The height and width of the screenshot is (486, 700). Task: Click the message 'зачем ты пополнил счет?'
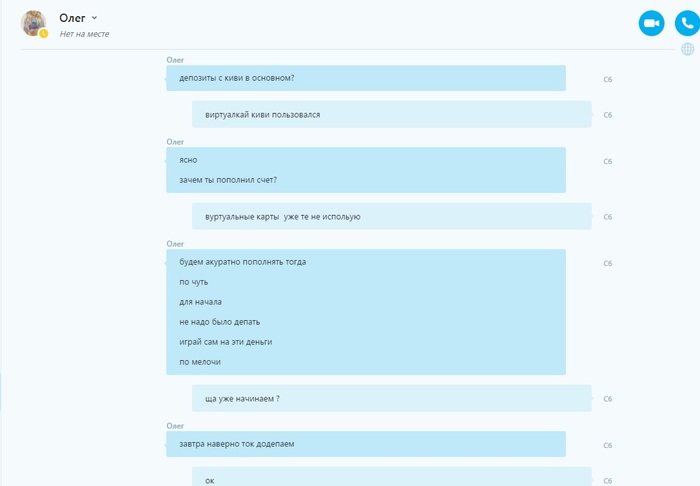click(228, 180)
